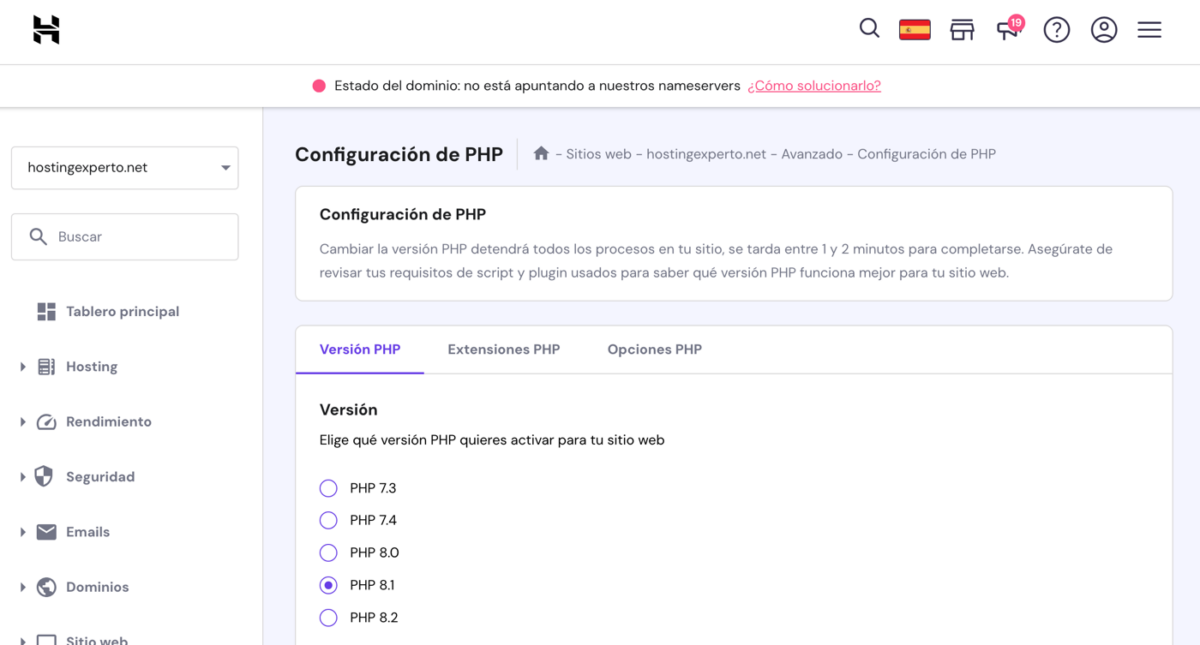Click inside the Buscar search field
The width and height of the screenshot is (1200, 645).
pyautogui.click(x=124, y=236)
